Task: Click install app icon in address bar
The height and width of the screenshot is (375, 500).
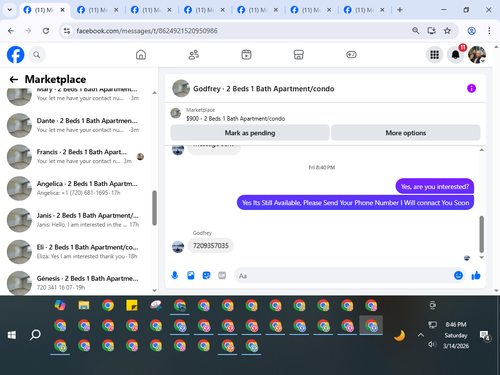Action: [x=432, y=31]
